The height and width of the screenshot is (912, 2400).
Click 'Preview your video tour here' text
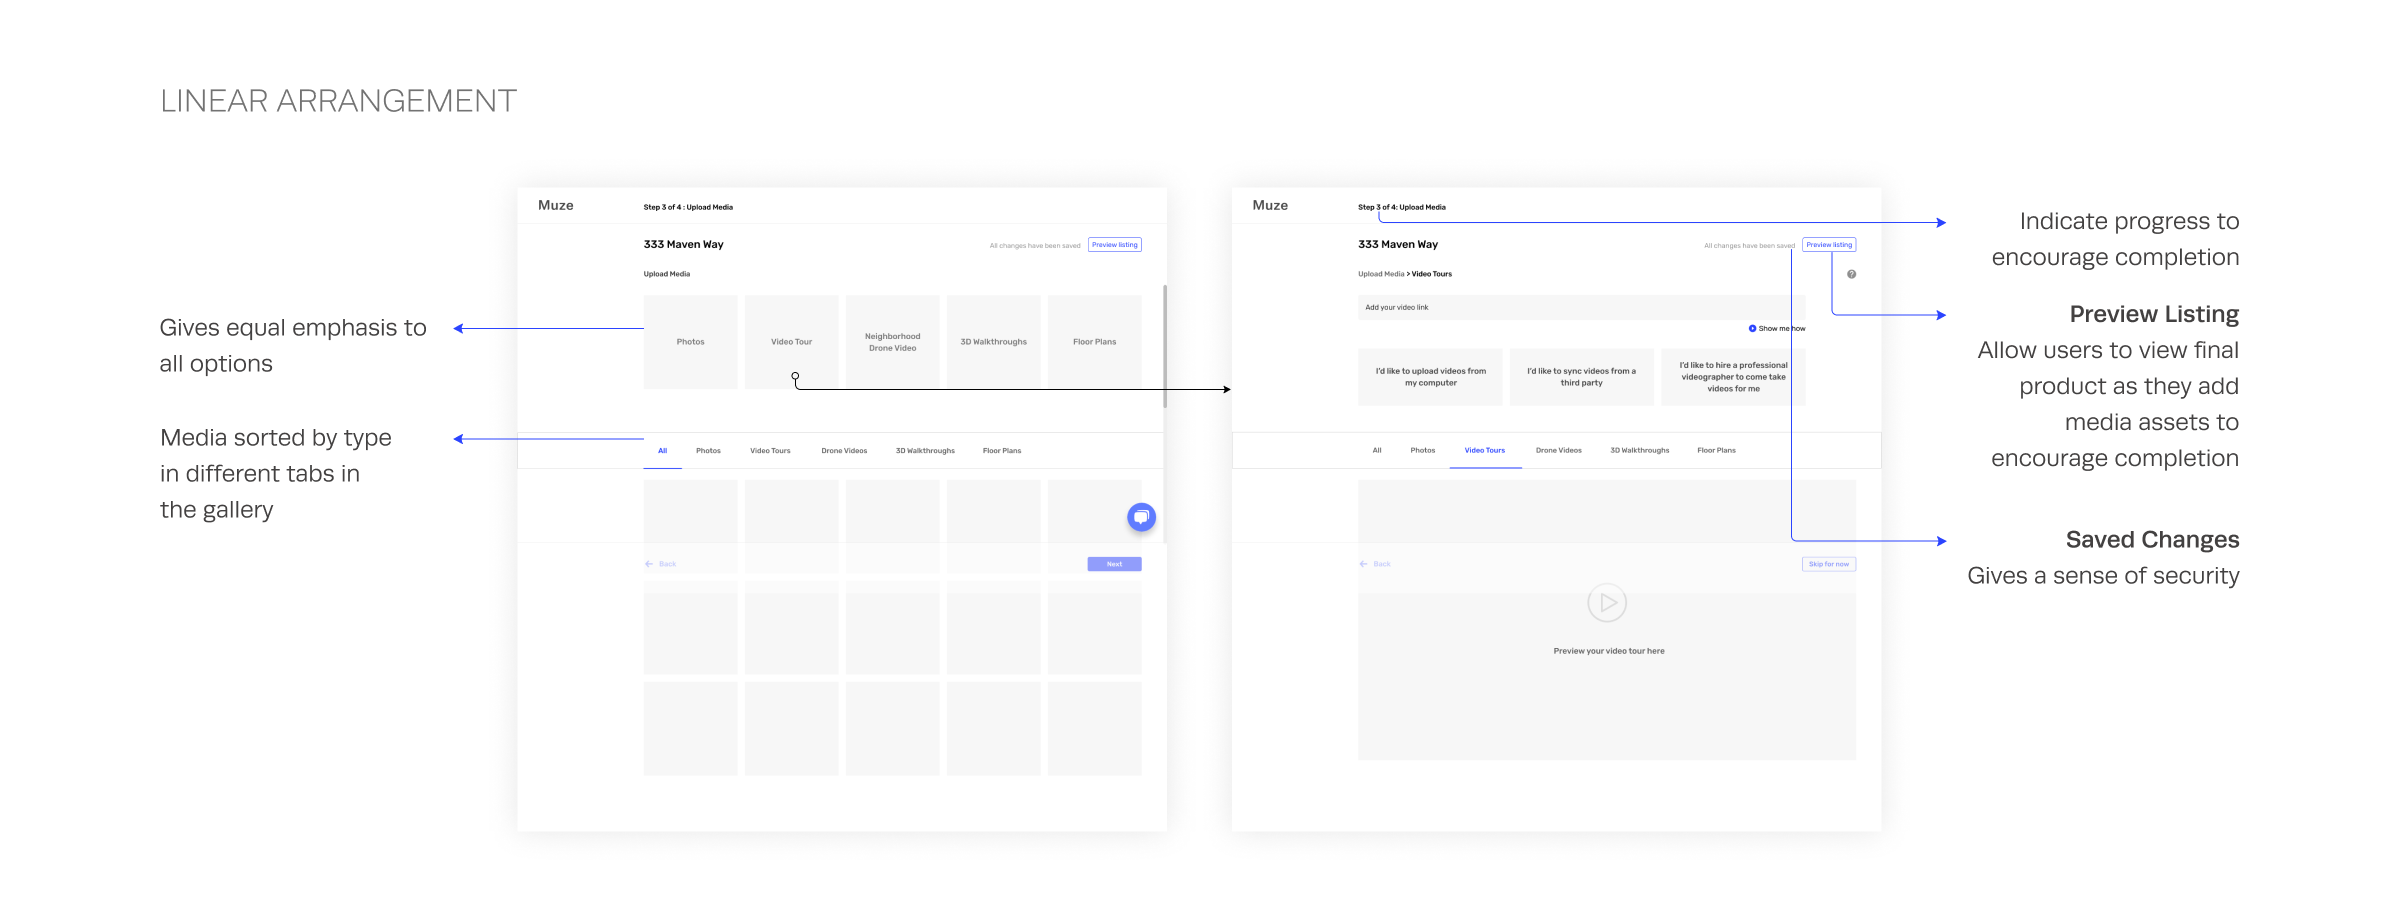(1609, 651)
